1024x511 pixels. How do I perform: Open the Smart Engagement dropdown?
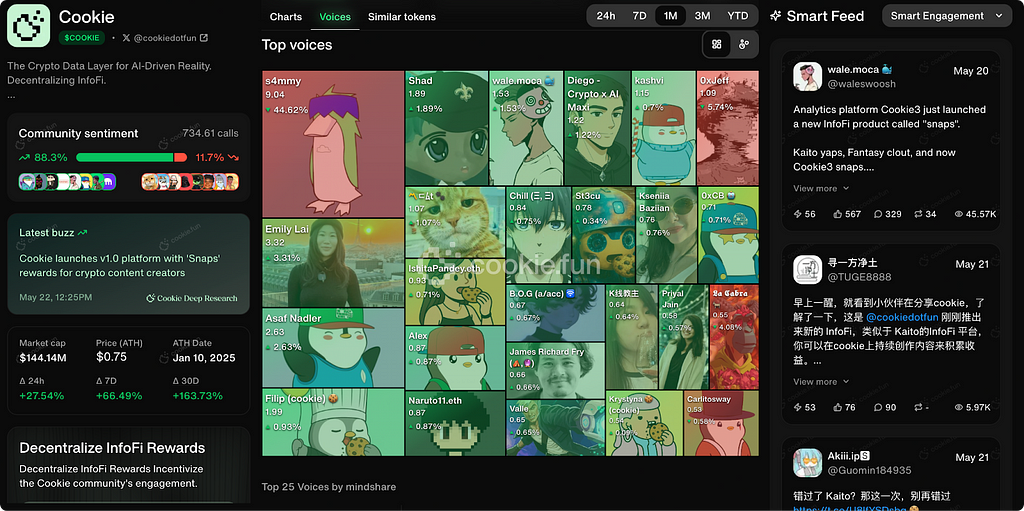947,16
